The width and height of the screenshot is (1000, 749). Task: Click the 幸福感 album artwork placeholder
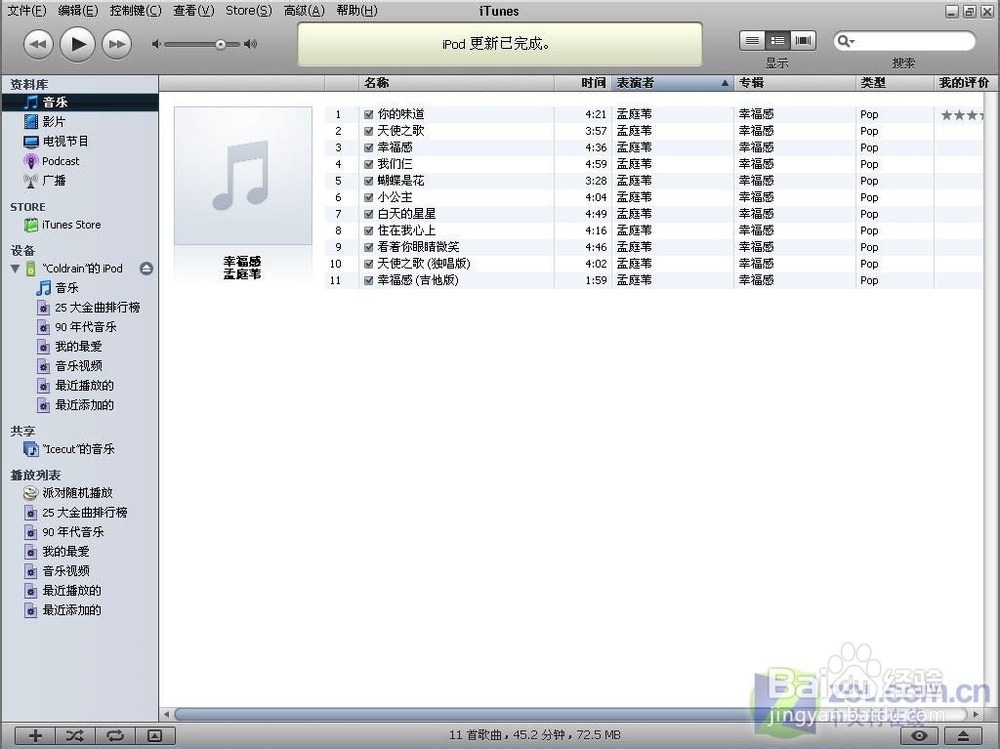(243, 176)
